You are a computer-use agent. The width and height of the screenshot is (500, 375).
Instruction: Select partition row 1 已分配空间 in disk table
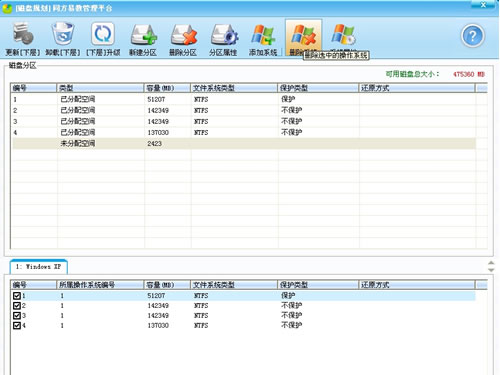243,99
